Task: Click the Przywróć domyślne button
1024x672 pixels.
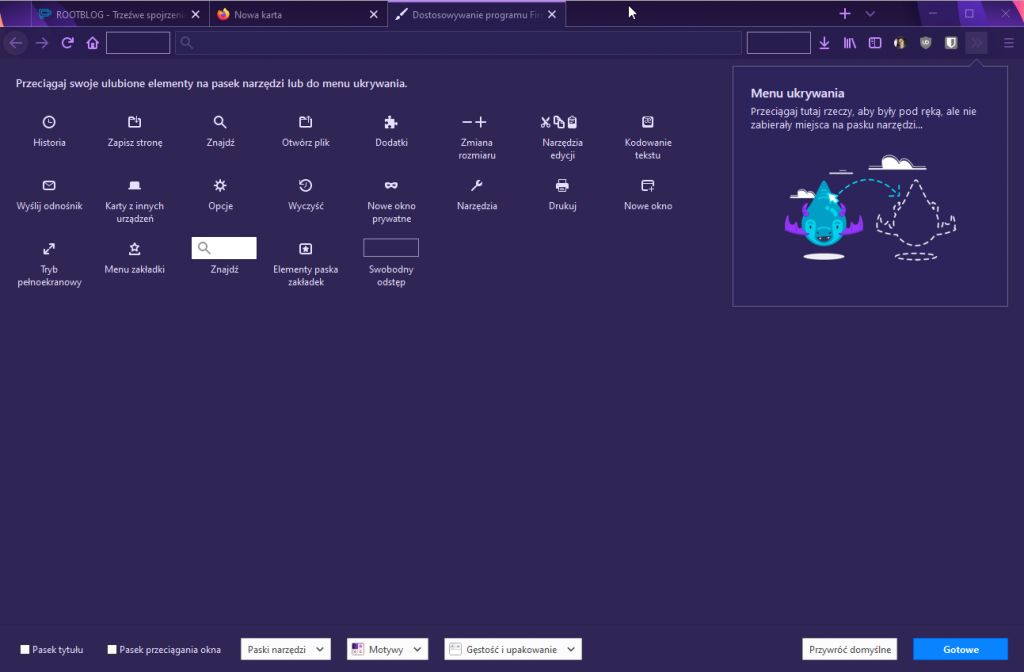Action: [849, 649]
